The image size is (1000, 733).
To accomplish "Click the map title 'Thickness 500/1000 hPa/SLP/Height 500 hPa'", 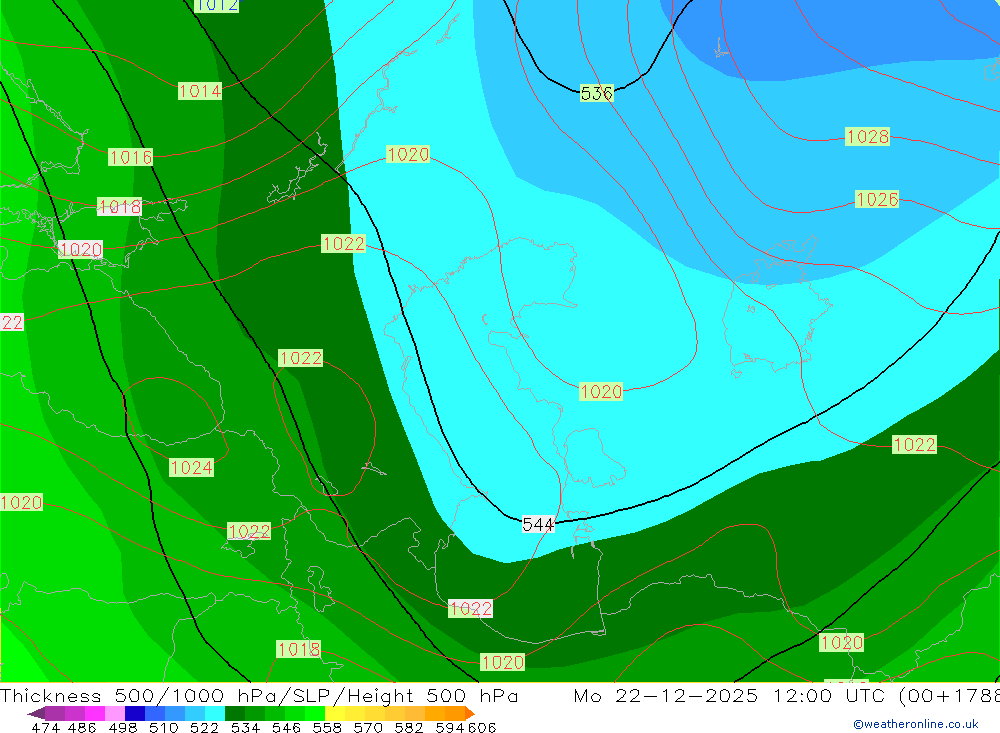I will [x=259, y=695].
